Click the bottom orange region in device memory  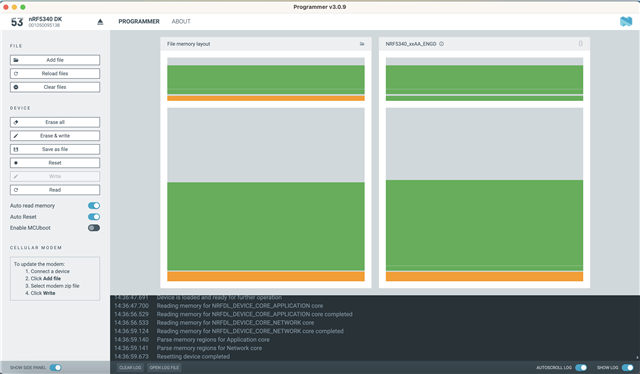tap(484, 276)
